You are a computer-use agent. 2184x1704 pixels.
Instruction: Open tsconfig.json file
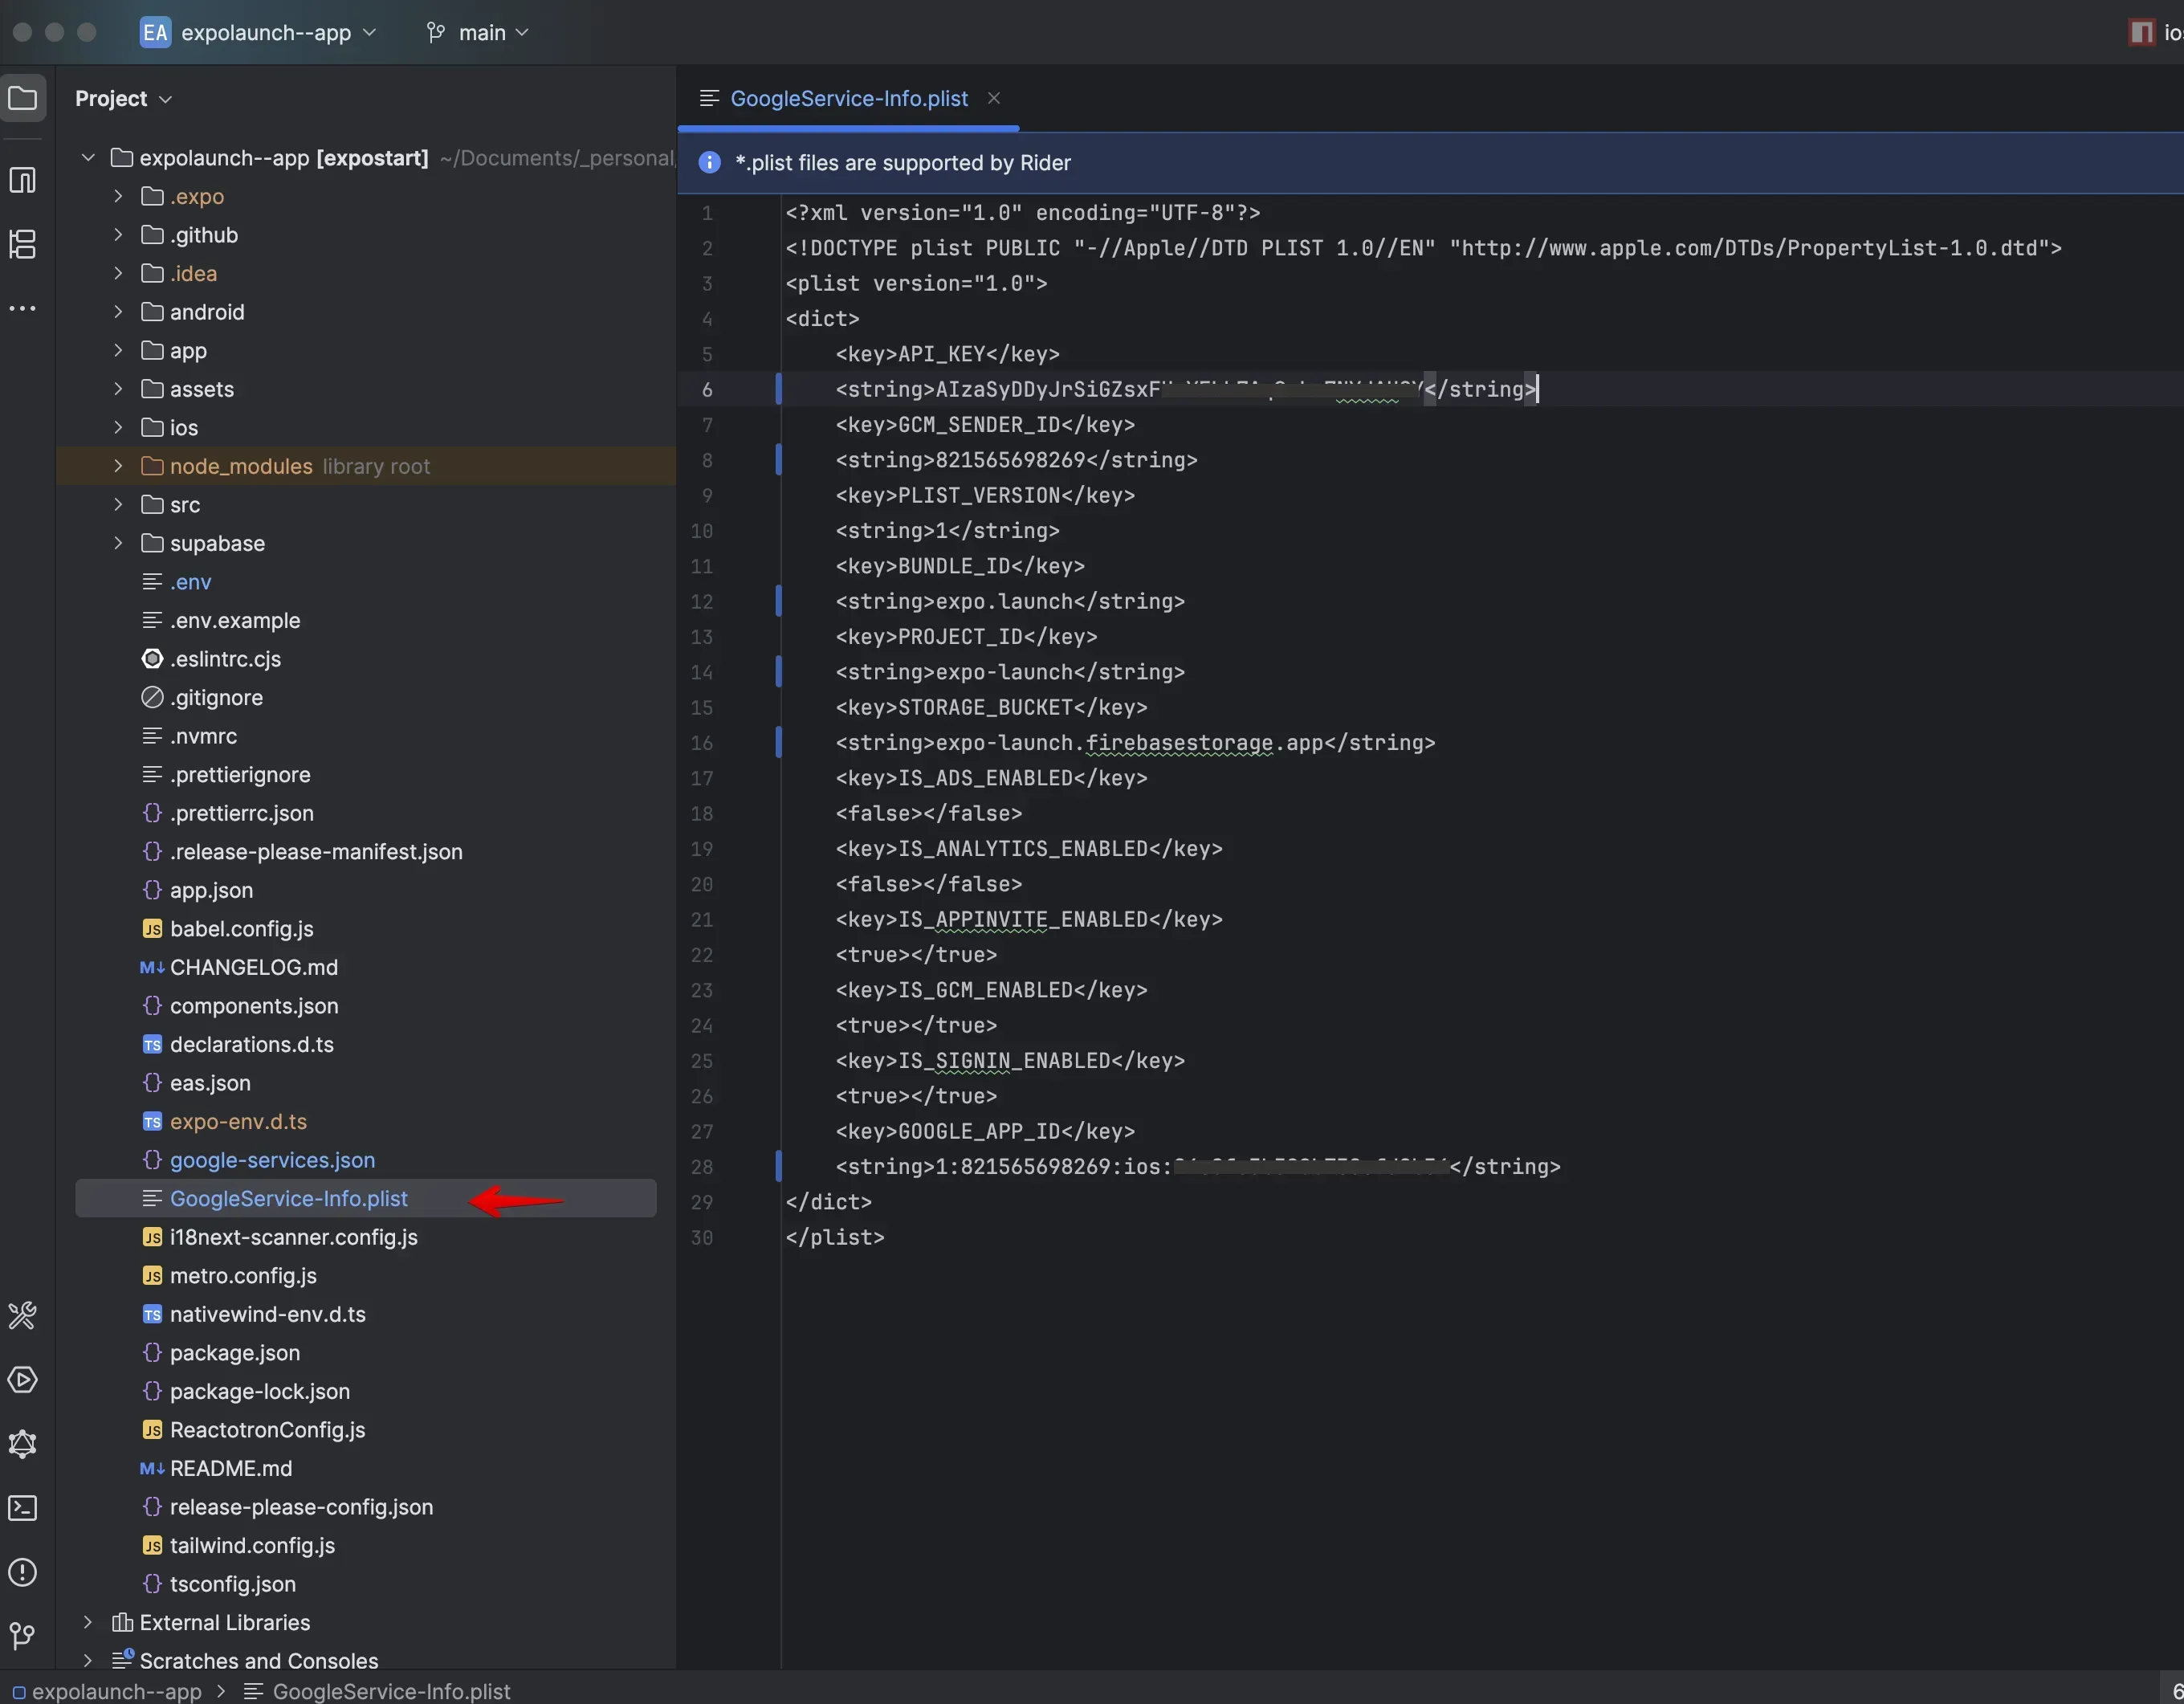click(233, 1584)
